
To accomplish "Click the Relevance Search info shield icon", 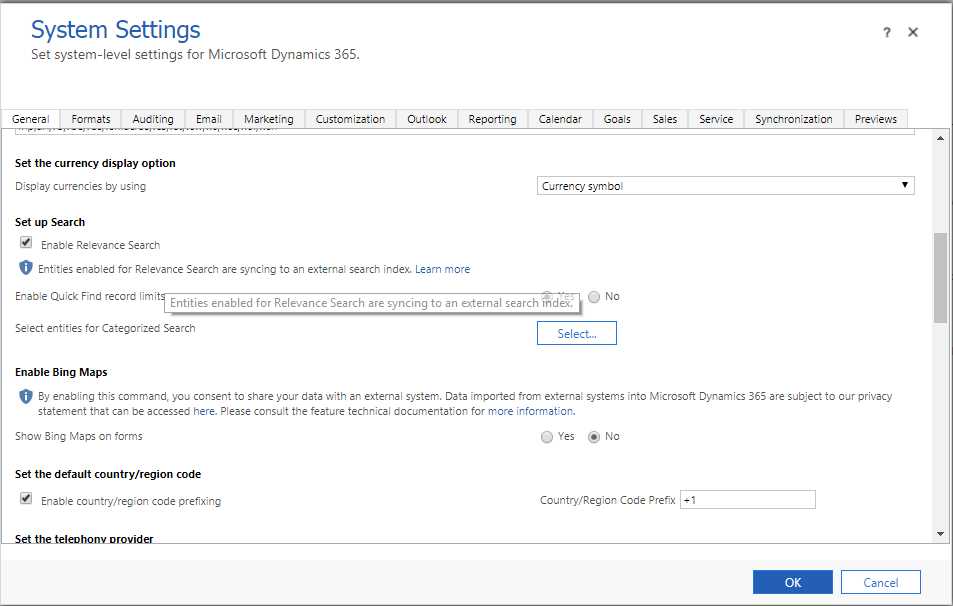I will click(x=26, y=268).
